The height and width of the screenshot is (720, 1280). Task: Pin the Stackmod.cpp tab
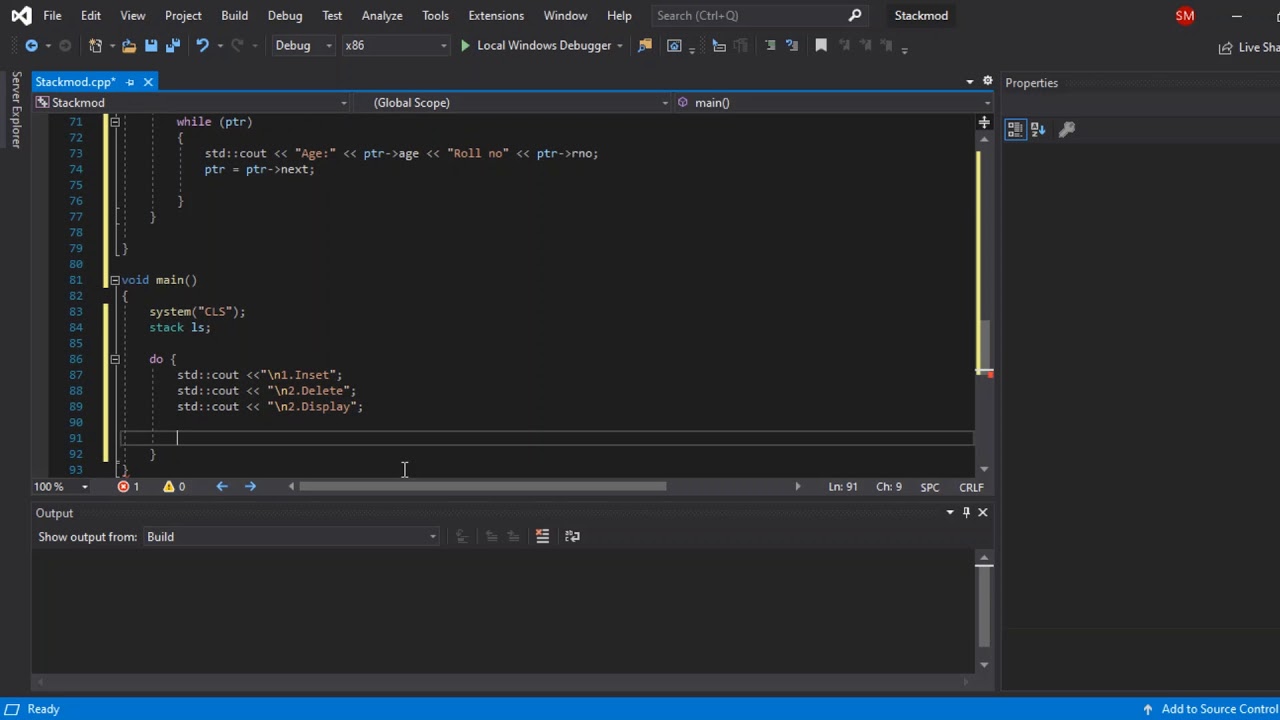point(130,82)
